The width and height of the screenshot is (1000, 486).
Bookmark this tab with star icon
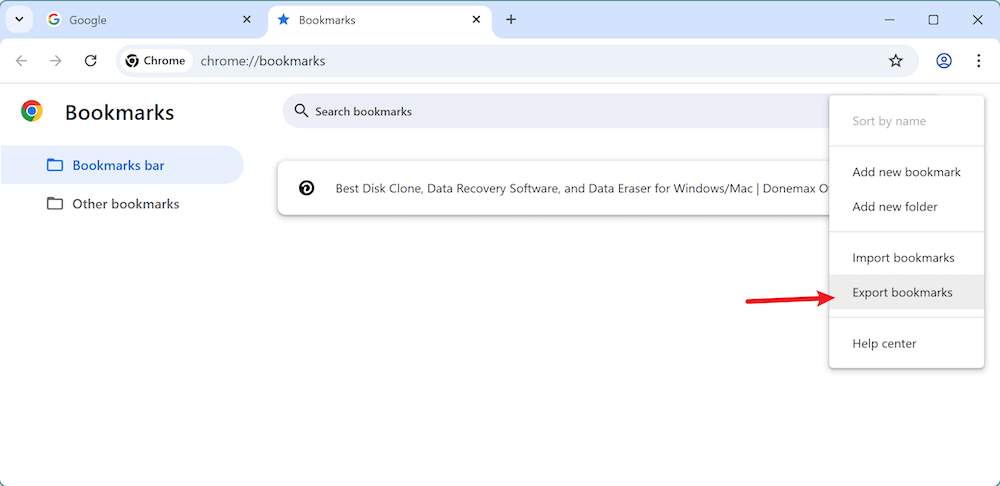click(x=896, y=61)
